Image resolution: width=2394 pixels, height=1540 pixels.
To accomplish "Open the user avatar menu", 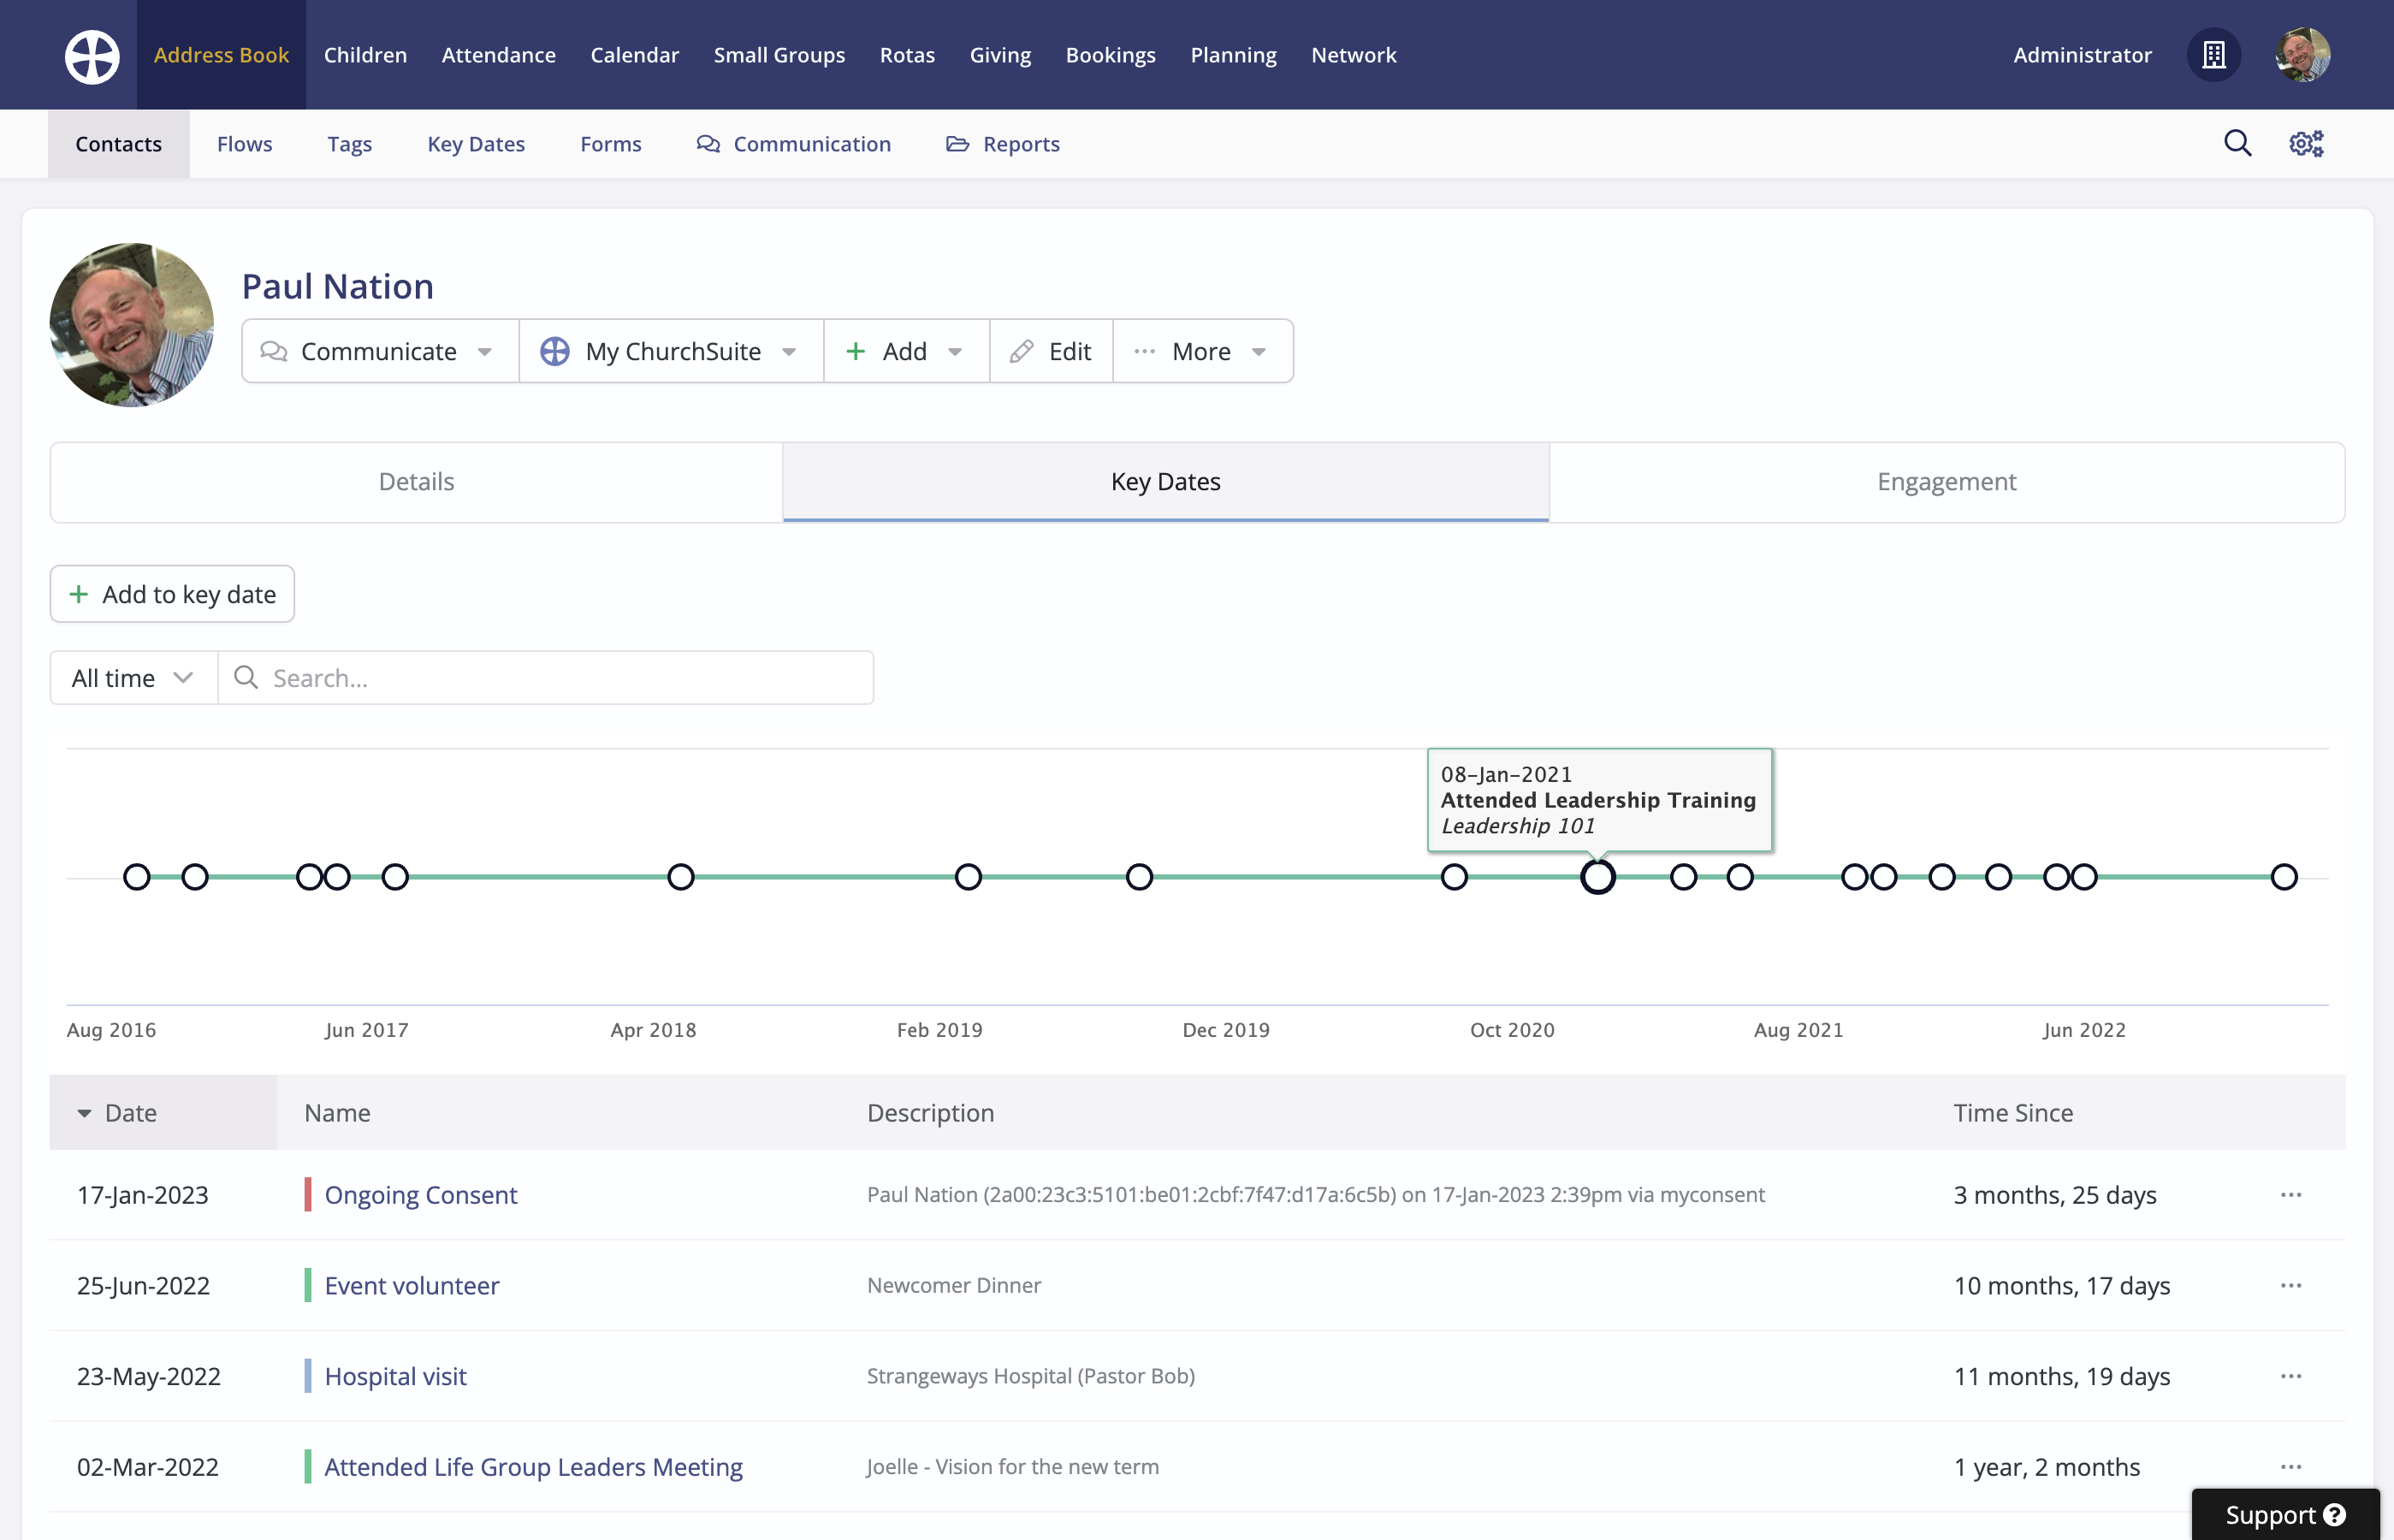I will 2302,55.
